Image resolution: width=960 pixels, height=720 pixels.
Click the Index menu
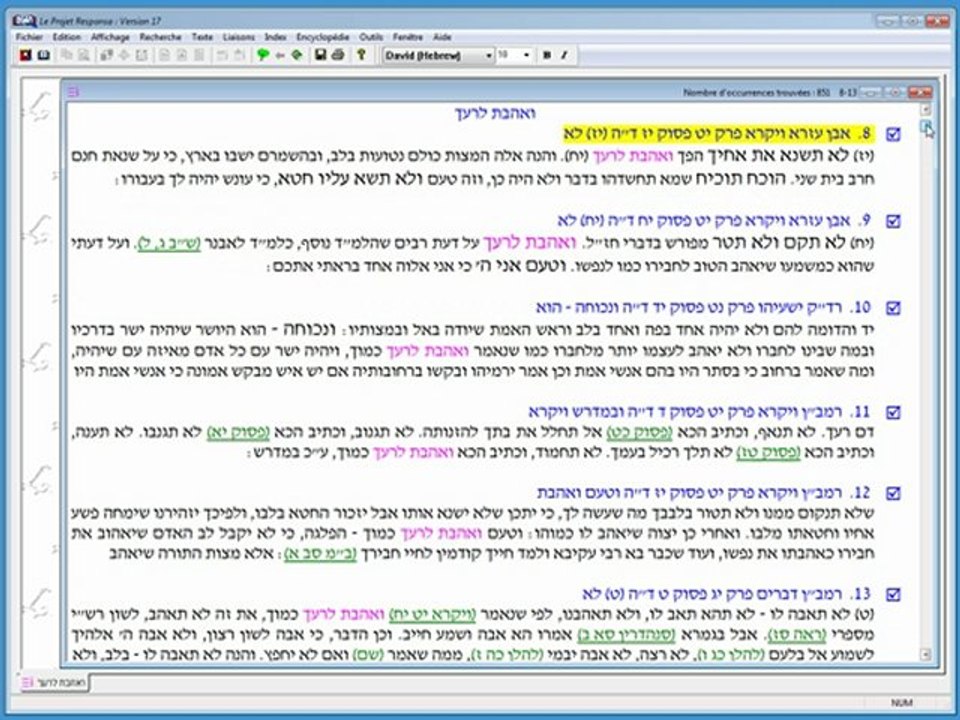(276, 37)
